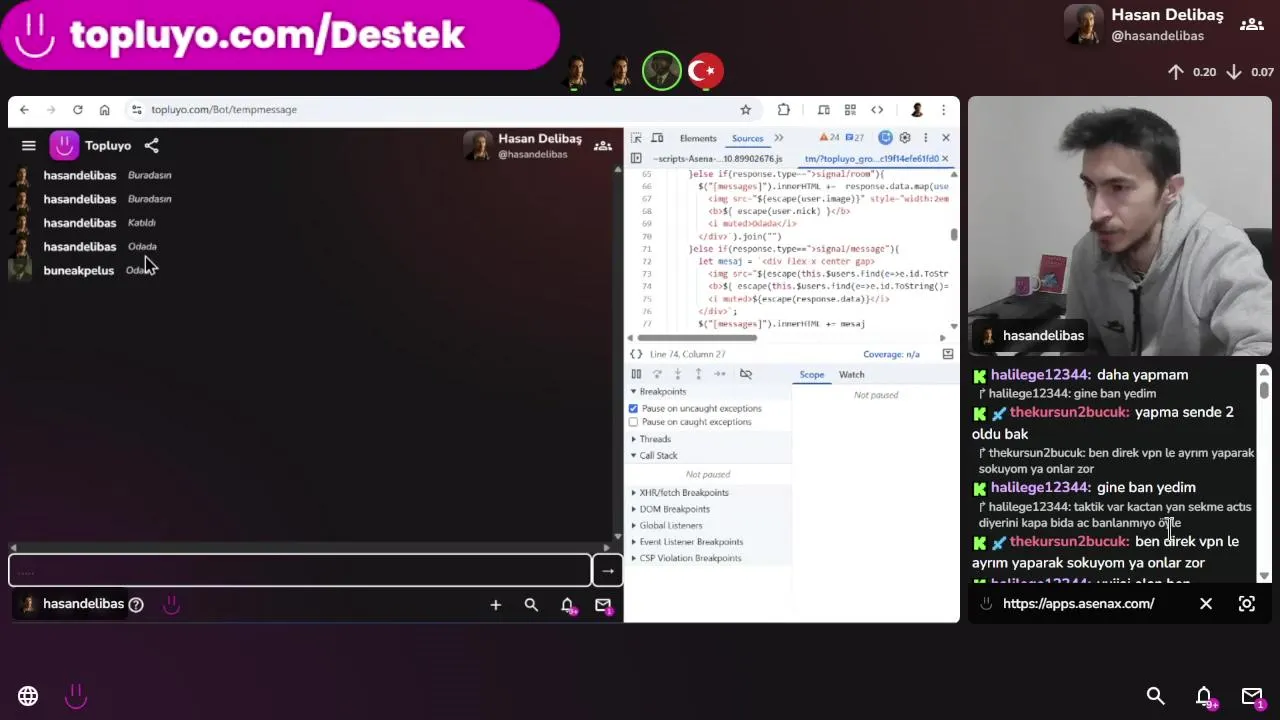Switch to the Elements tab
Screen dimensions: 1280x720
click(698, 138)
